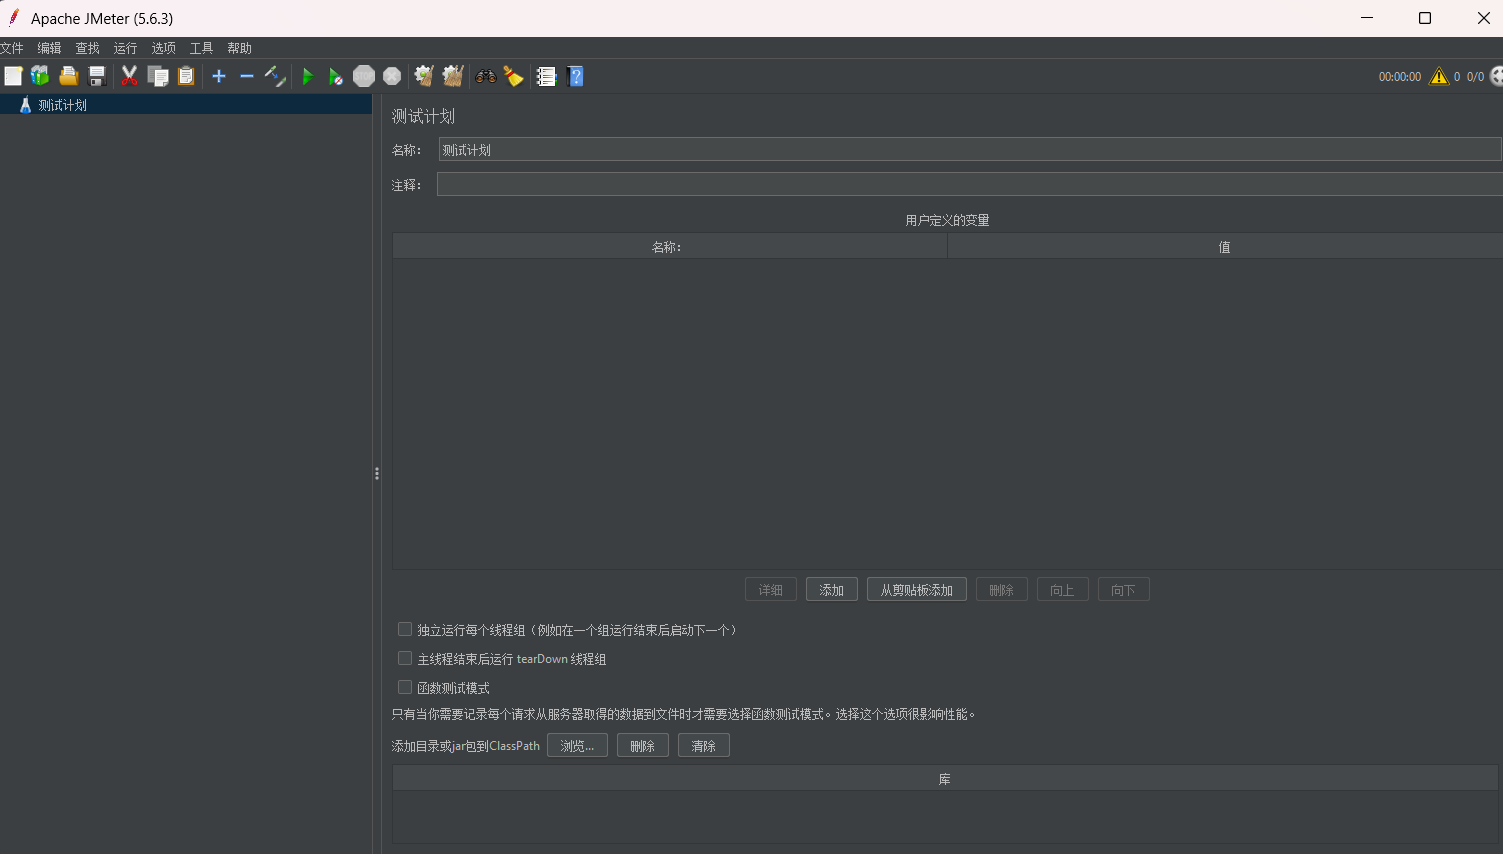Open the 文件 menu

pyautogui.click(x=12, y=48)
